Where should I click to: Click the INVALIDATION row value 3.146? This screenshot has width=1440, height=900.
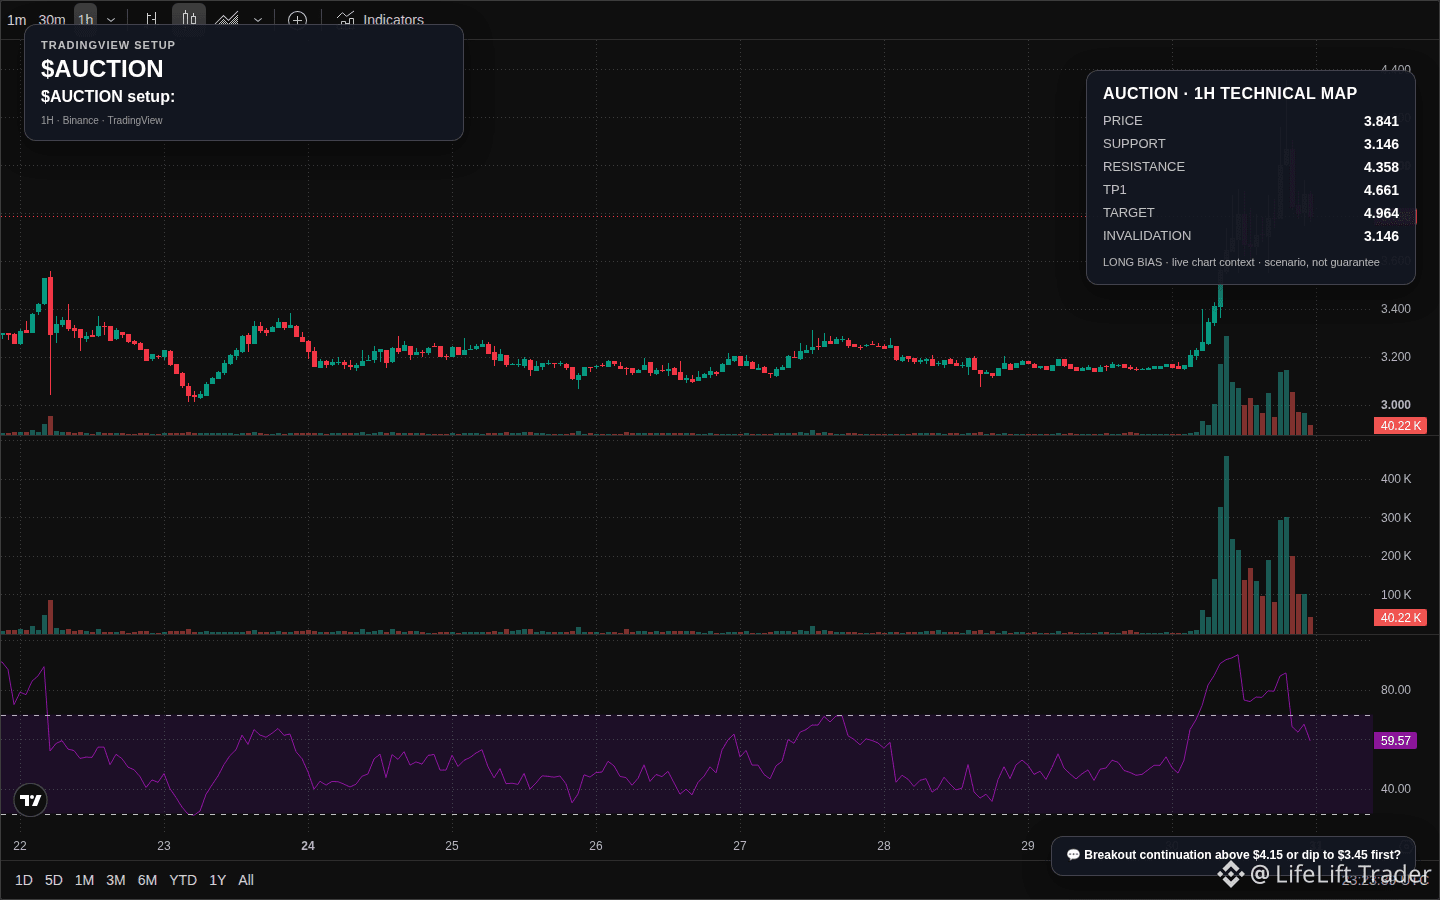[1381, 236]
